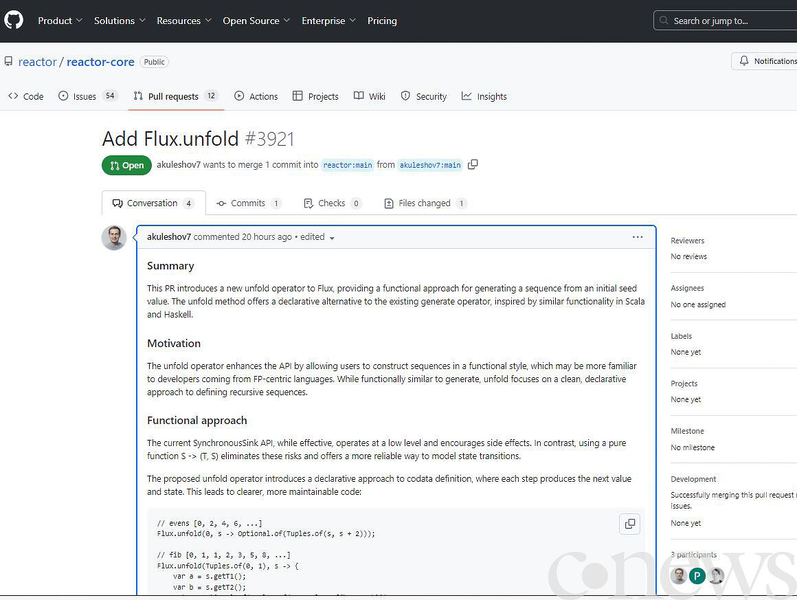The height and width of the screenshot is (600, 797).
Task: Click the Open pull request status badge
Action: (x=127, y=165)
